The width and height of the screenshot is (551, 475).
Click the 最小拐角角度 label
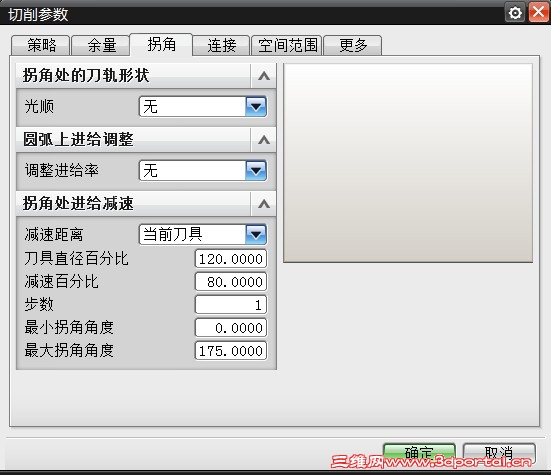pos(69,328)
